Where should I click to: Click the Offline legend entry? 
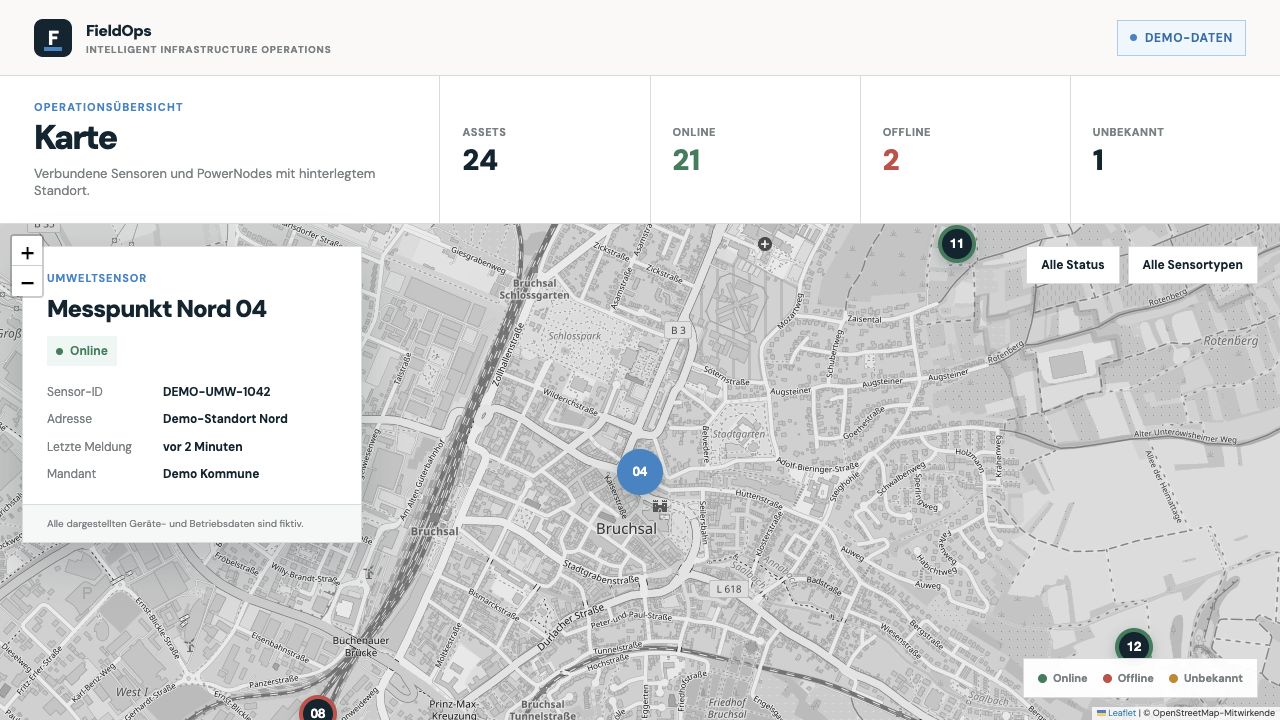click(1128, 678)
